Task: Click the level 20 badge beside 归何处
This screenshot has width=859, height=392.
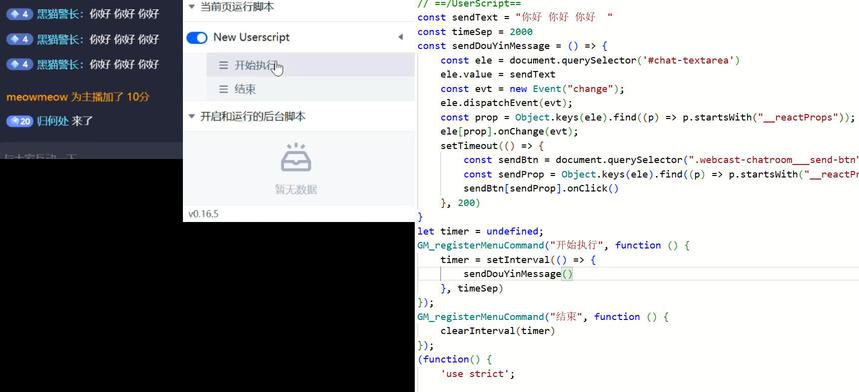Action: (x=20, y=122)
